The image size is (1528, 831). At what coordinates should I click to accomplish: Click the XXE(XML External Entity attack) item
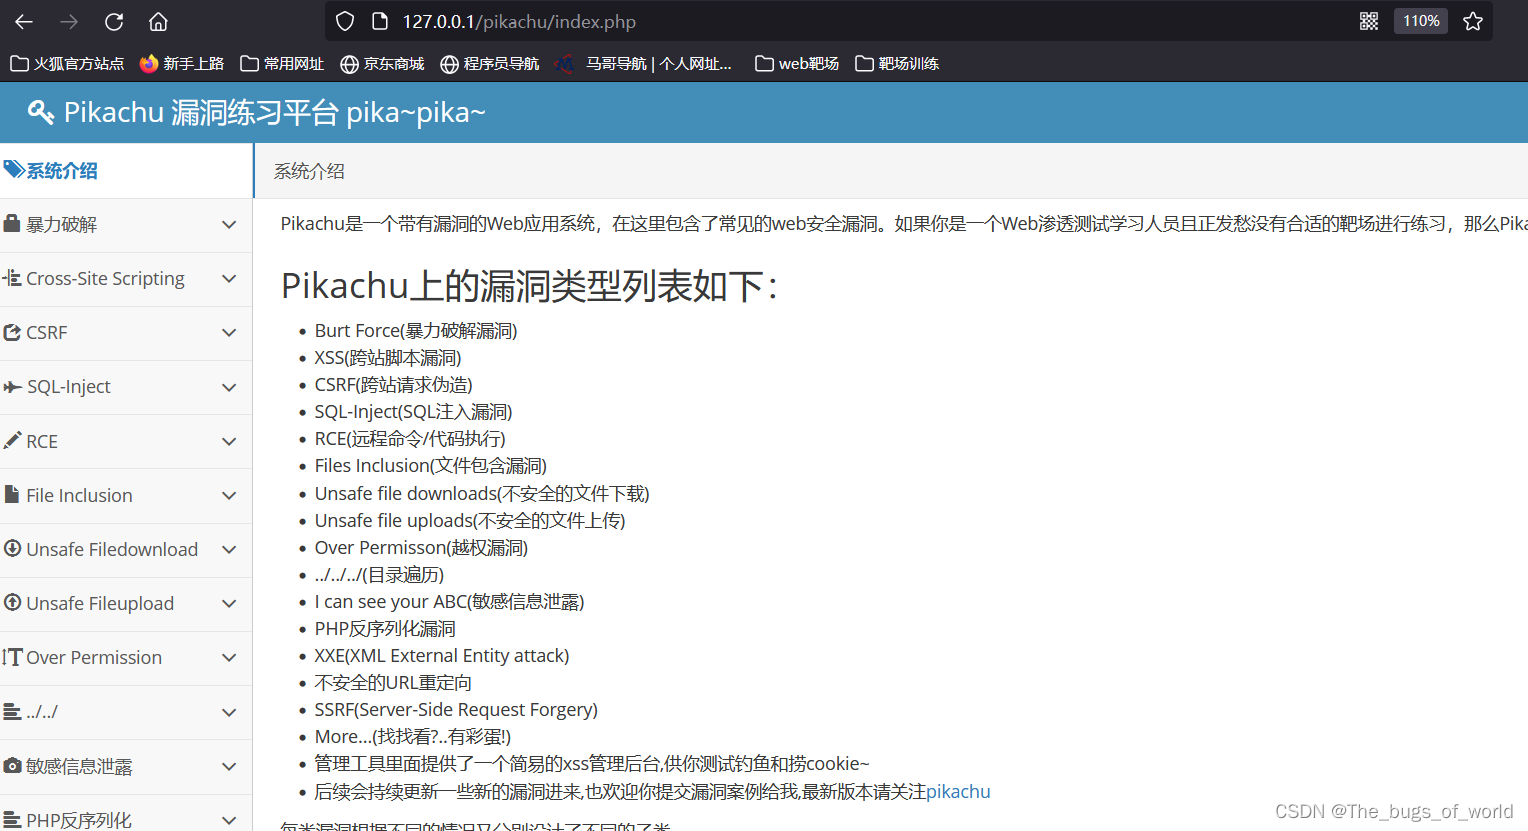pos(442,656)
